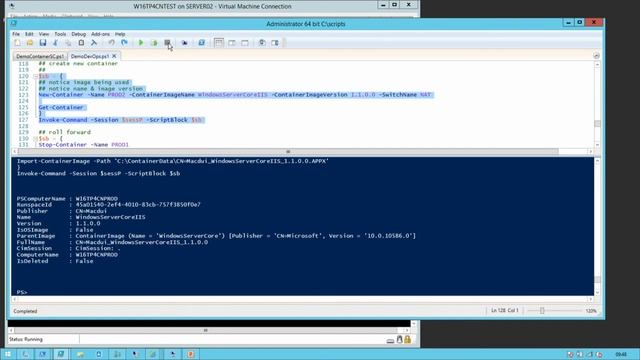Show script pane on top layout icon
The height and width of the screenshot is (360, 640).
tap(219, 43)
